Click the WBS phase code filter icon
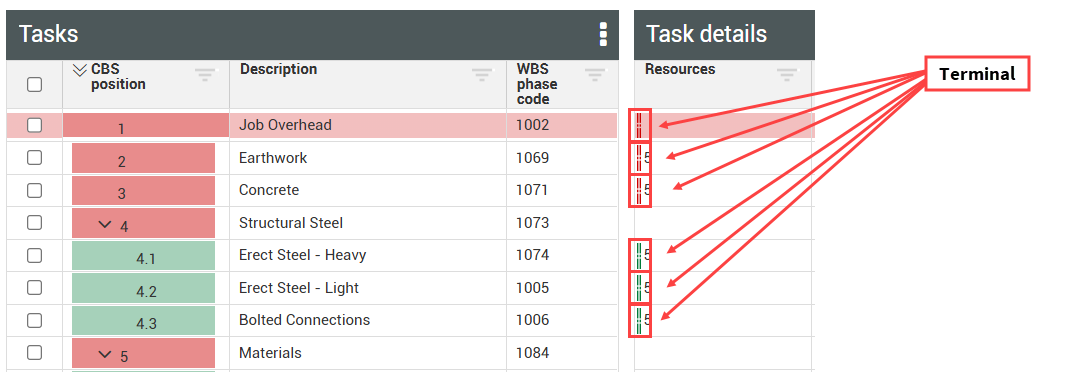This screenshot has height=372, width=1087. coord(595,74)
